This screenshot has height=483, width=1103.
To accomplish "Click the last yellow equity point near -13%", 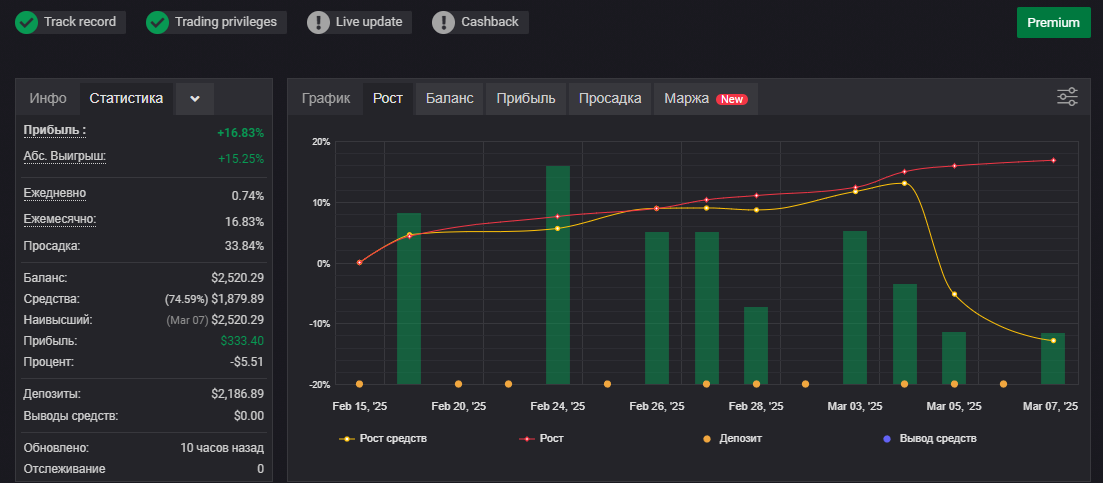I will click(1053, 340).
